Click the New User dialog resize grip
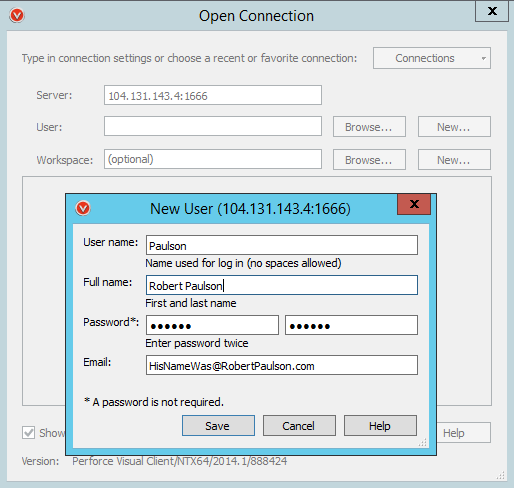This screenshot has height=488, width=514. pos(423,442)
